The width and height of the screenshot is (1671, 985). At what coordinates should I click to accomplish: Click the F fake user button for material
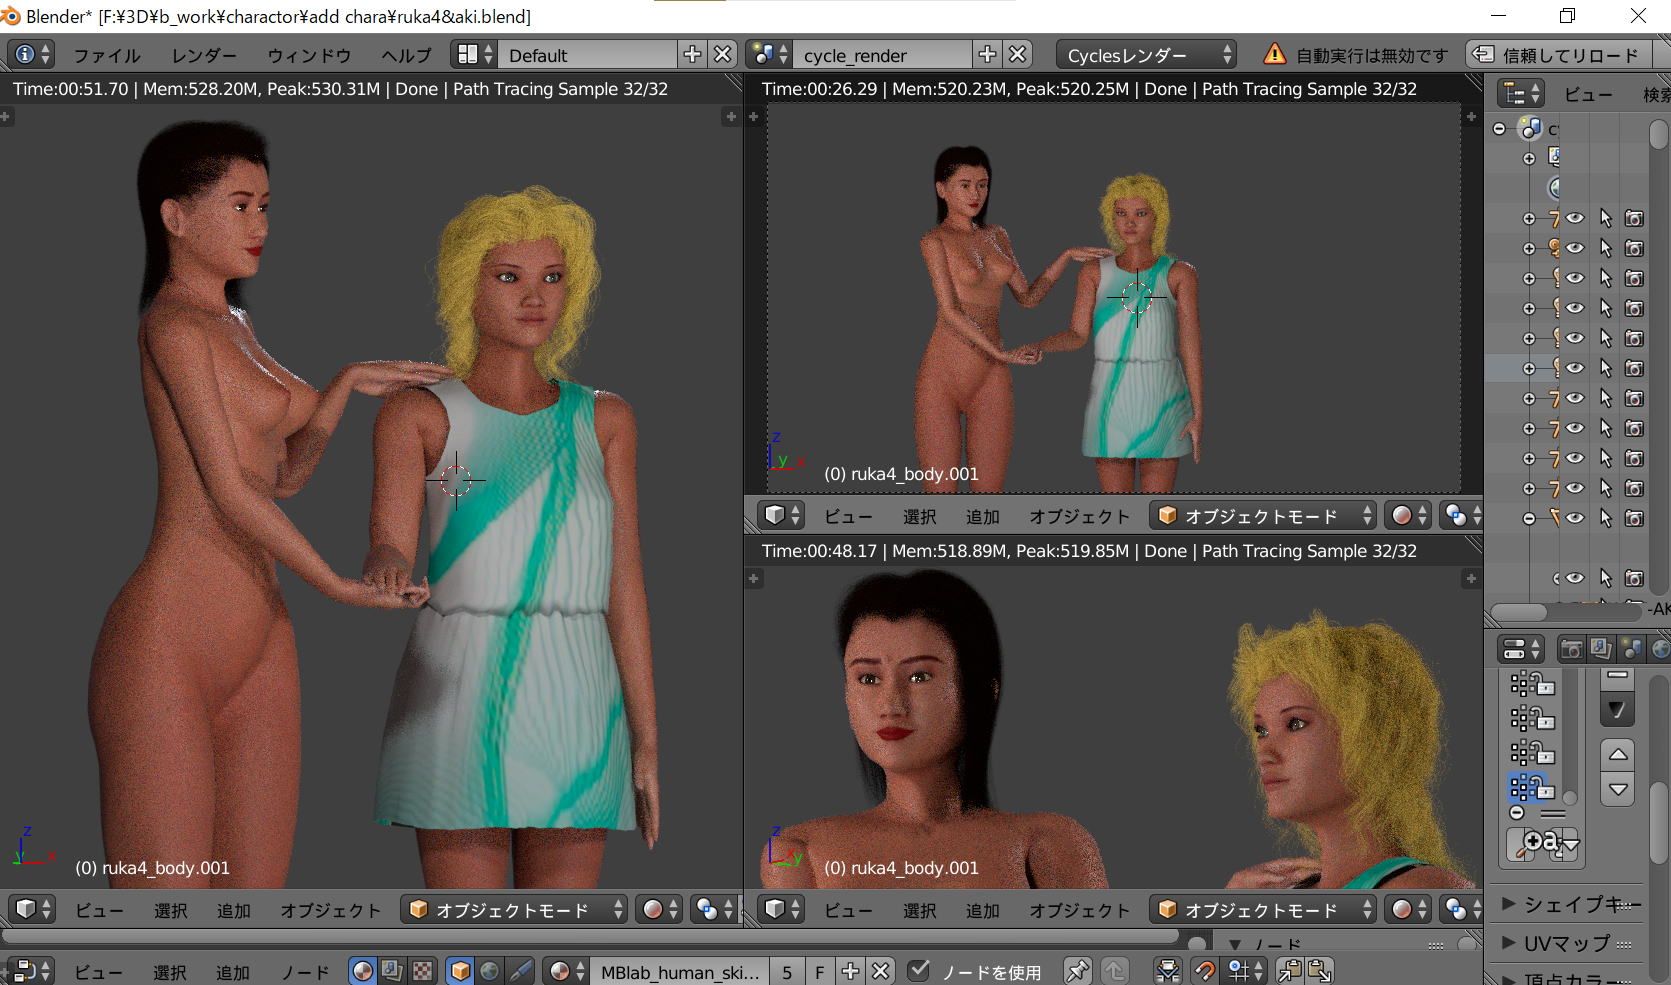click(819, 971)
